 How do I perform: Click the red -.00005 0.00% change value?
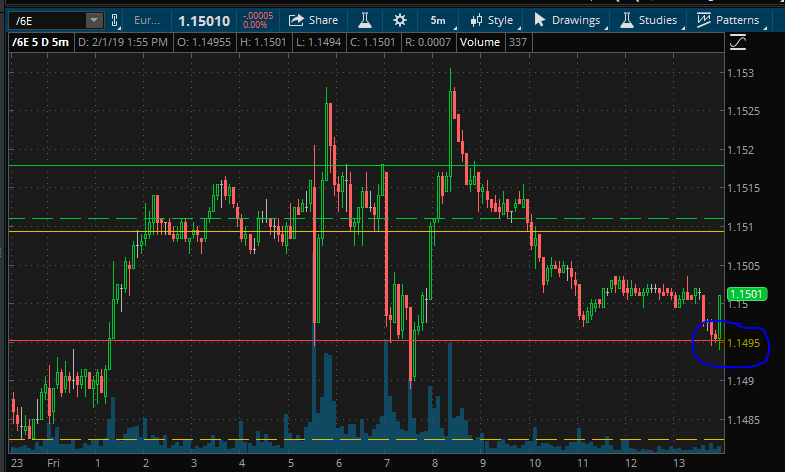click(258, 20)
